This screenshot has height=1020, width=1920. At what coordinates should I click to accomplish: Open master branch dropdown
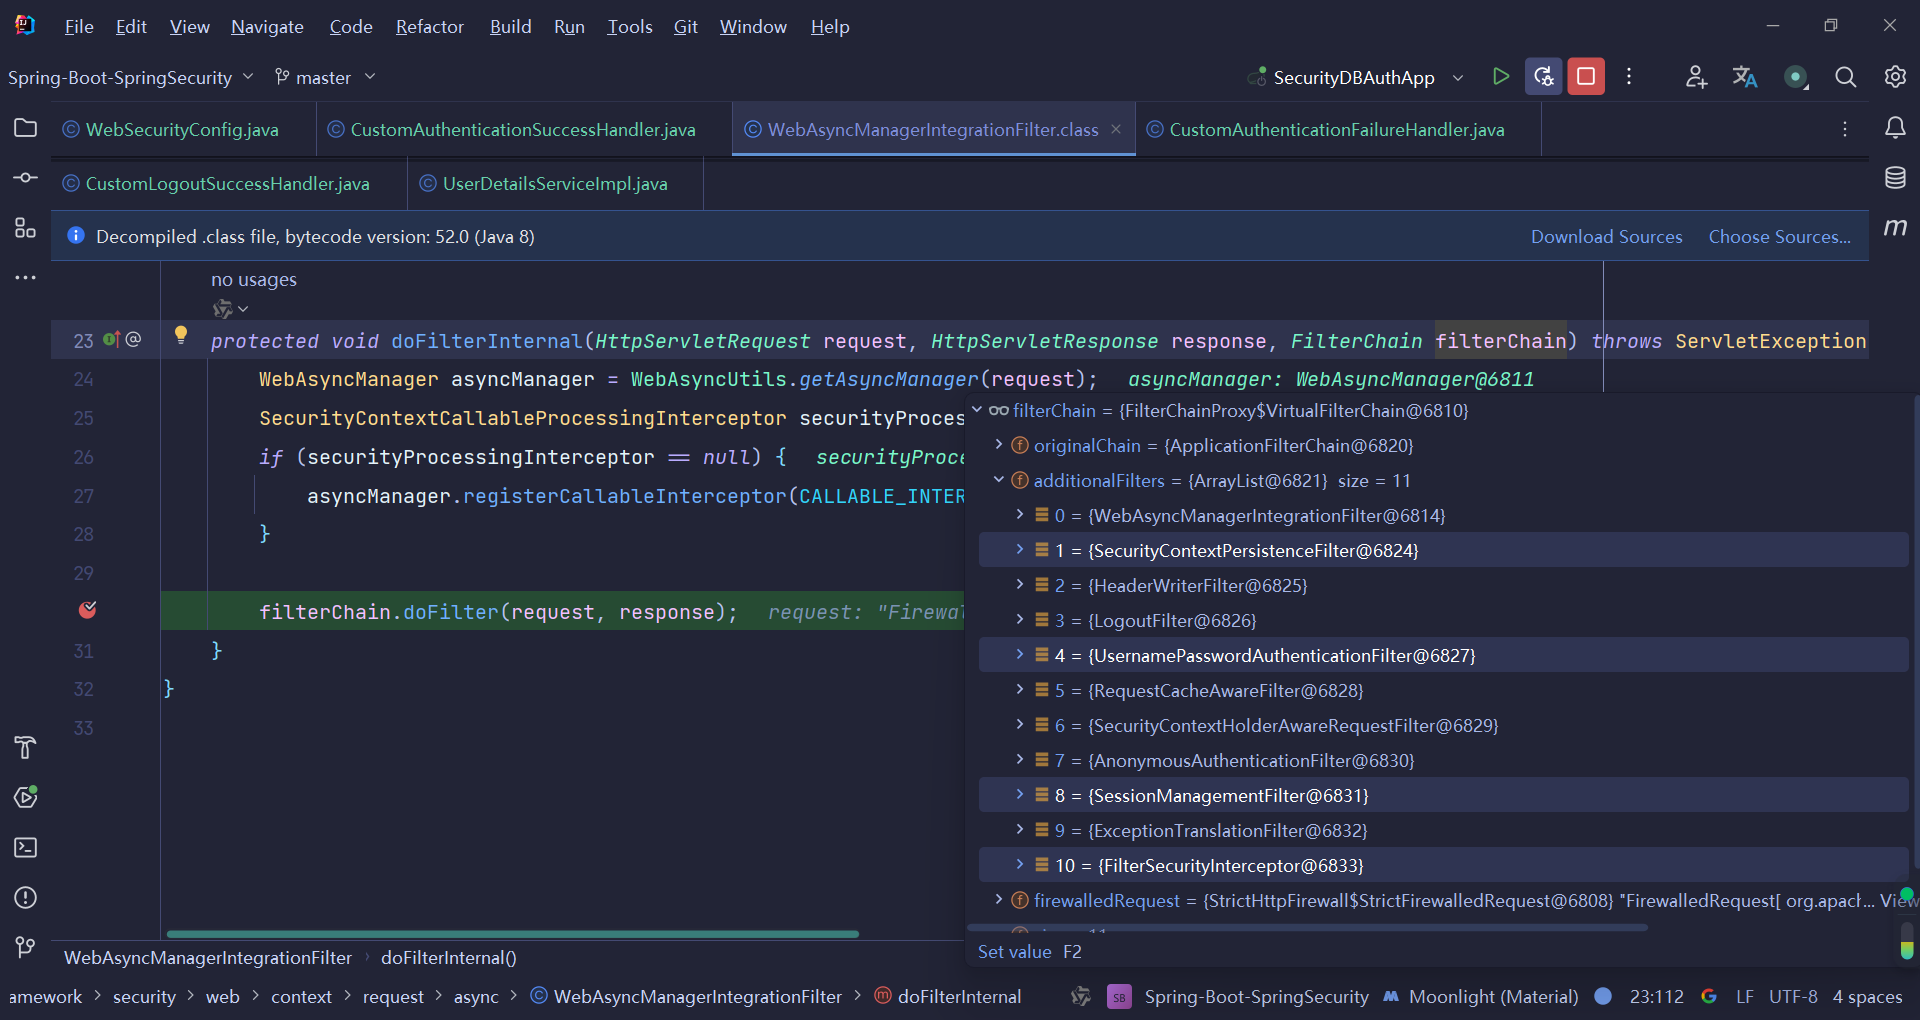325,77
